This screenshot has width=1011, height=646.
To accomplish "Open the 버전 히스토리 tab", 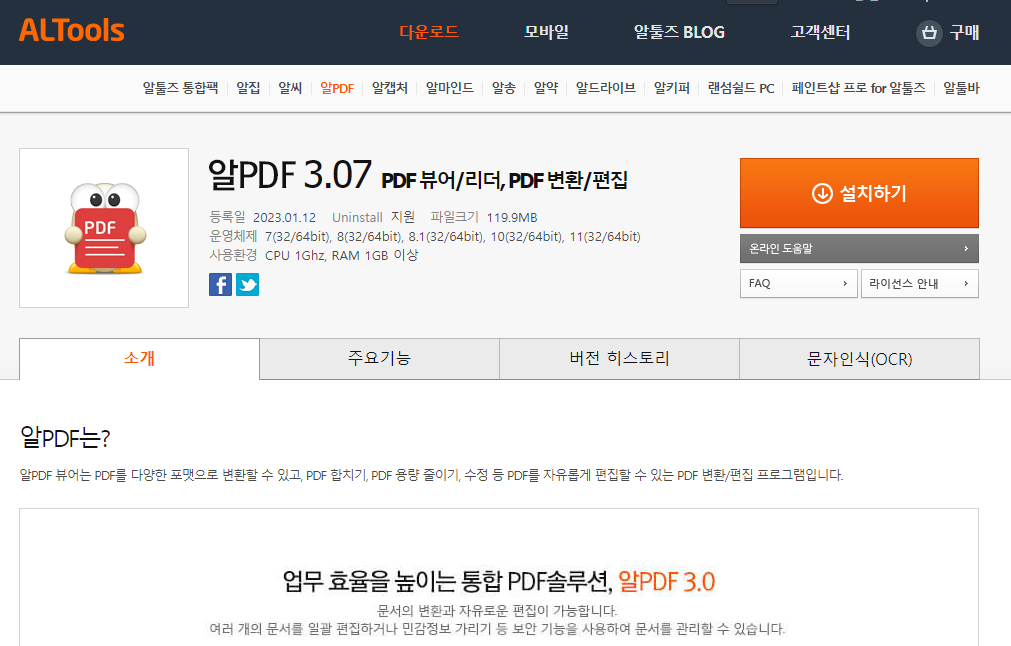I will pos(619,359).
